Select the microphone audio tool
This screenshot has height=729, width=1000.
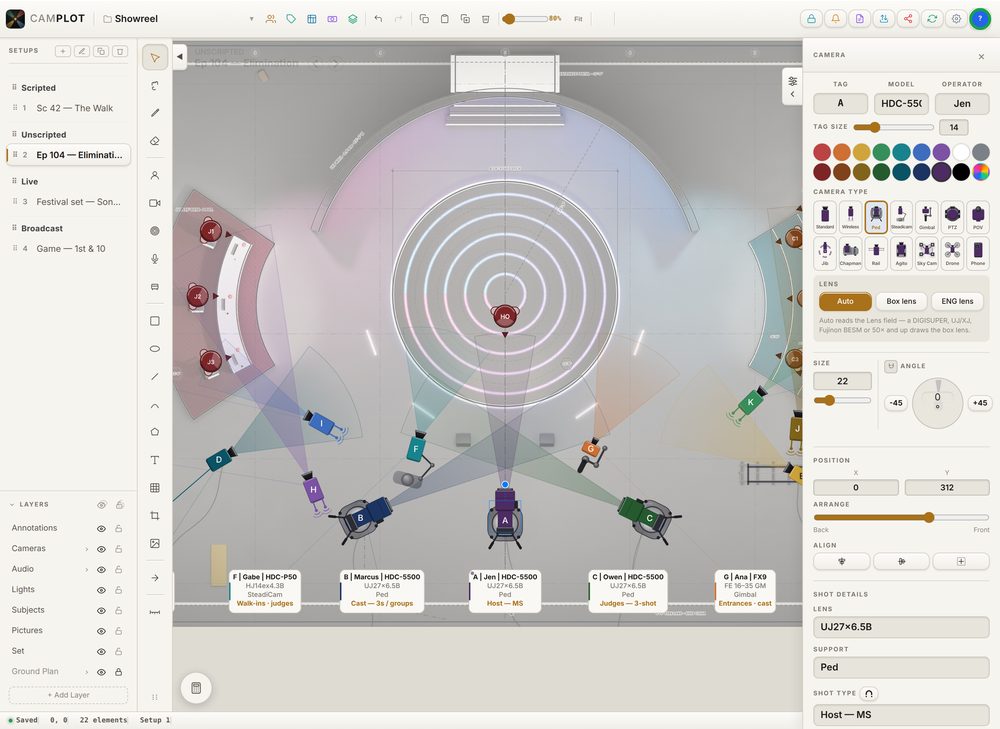coord(155,259)
